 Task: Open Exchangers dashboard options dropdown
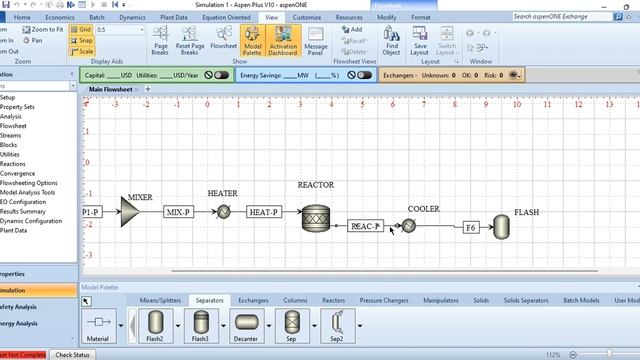pos(514,75)
